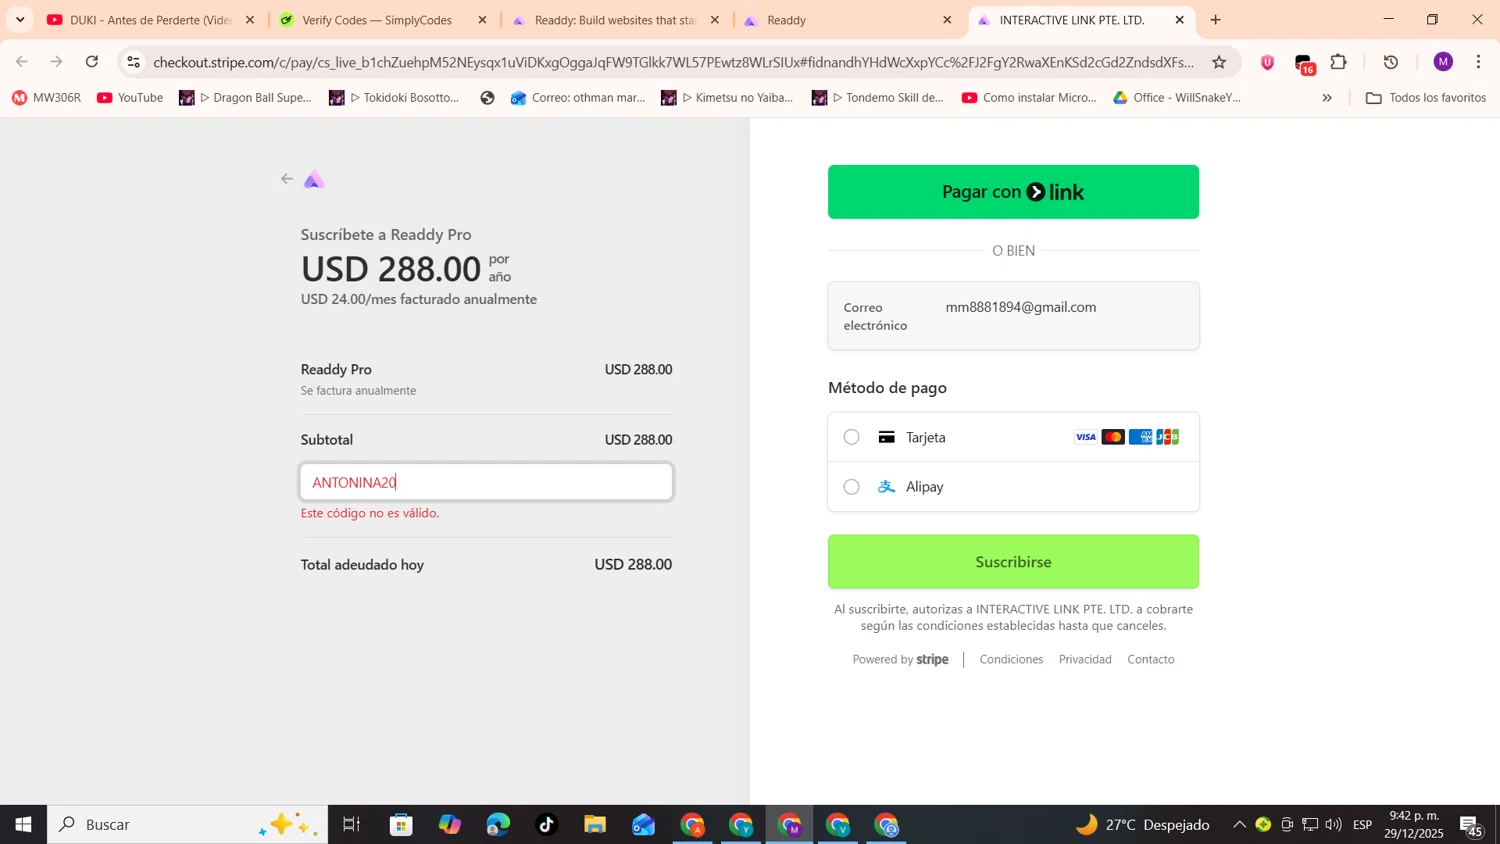Open the Extensions puzzle menu

(x=1339, y=62)
